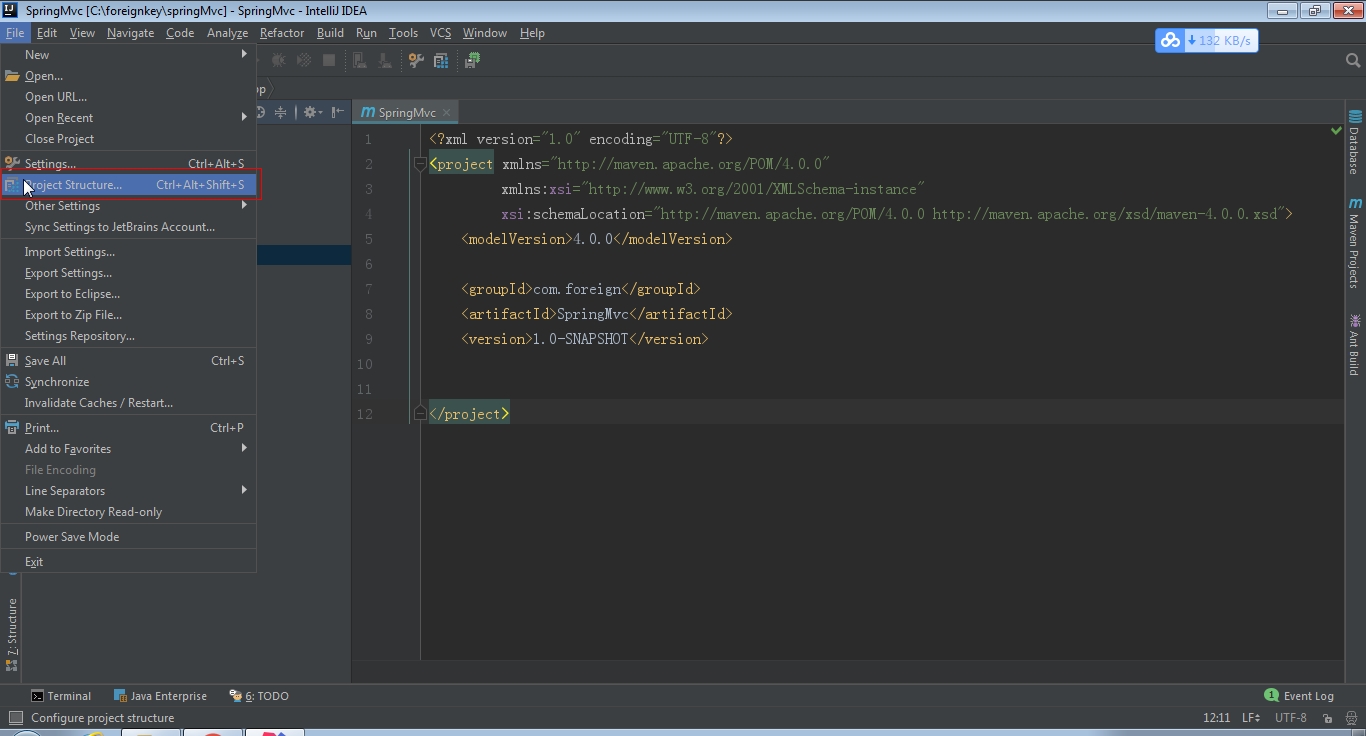The height and width of the screenshot is (736, 1366).
Task: Collapse the project tag fold at line 2
Action: (421, 164)
